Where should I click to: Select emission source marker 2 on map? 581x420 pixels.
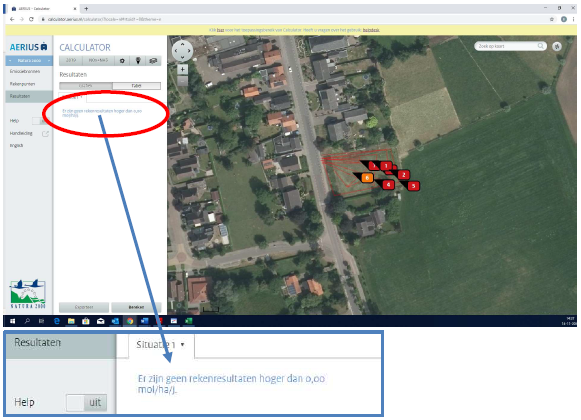click(x=404, y=175)
